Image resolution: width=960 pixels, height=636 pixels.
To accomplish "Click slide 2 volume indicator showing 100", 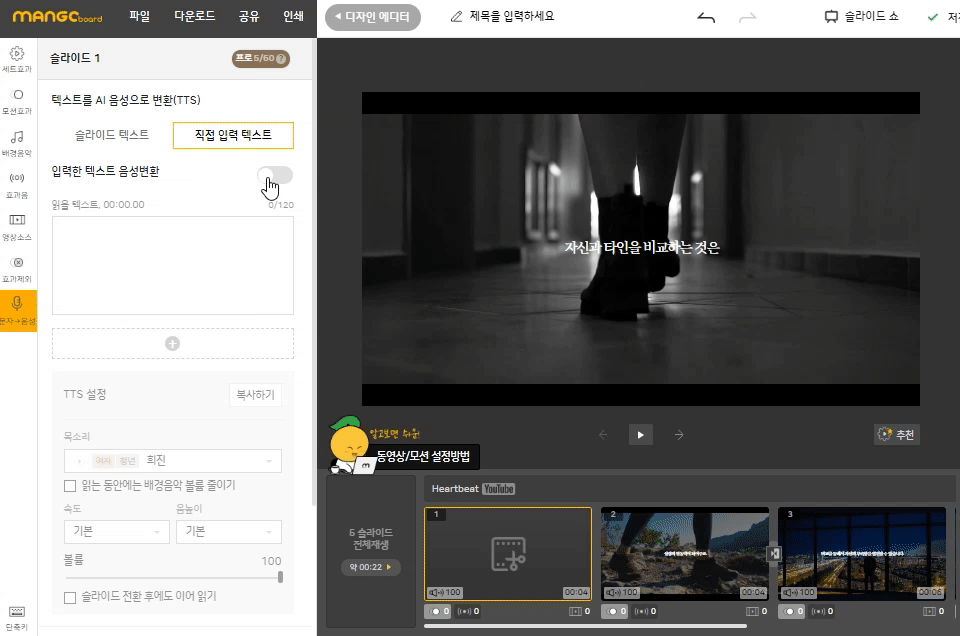I will coord(621,593).
